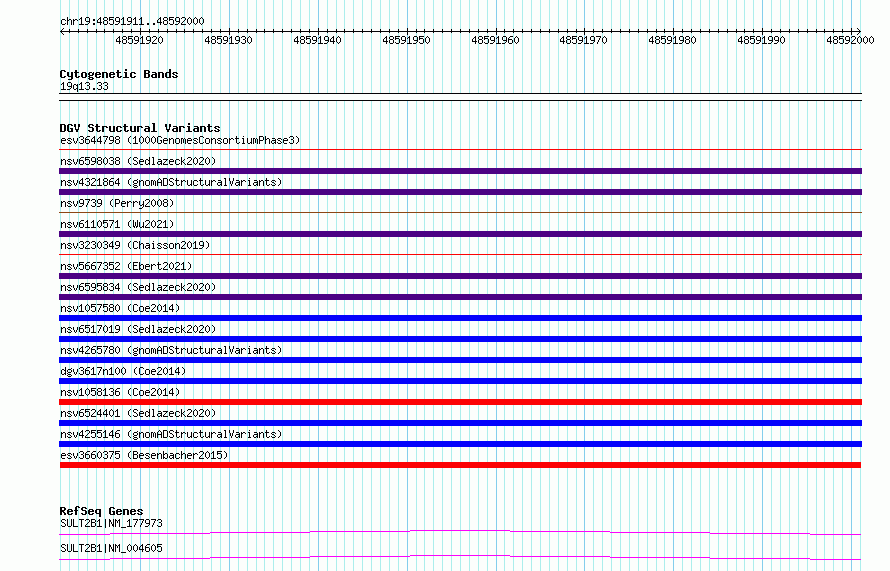
Task: Click ruler position 48591970
Action: point(583,40)
